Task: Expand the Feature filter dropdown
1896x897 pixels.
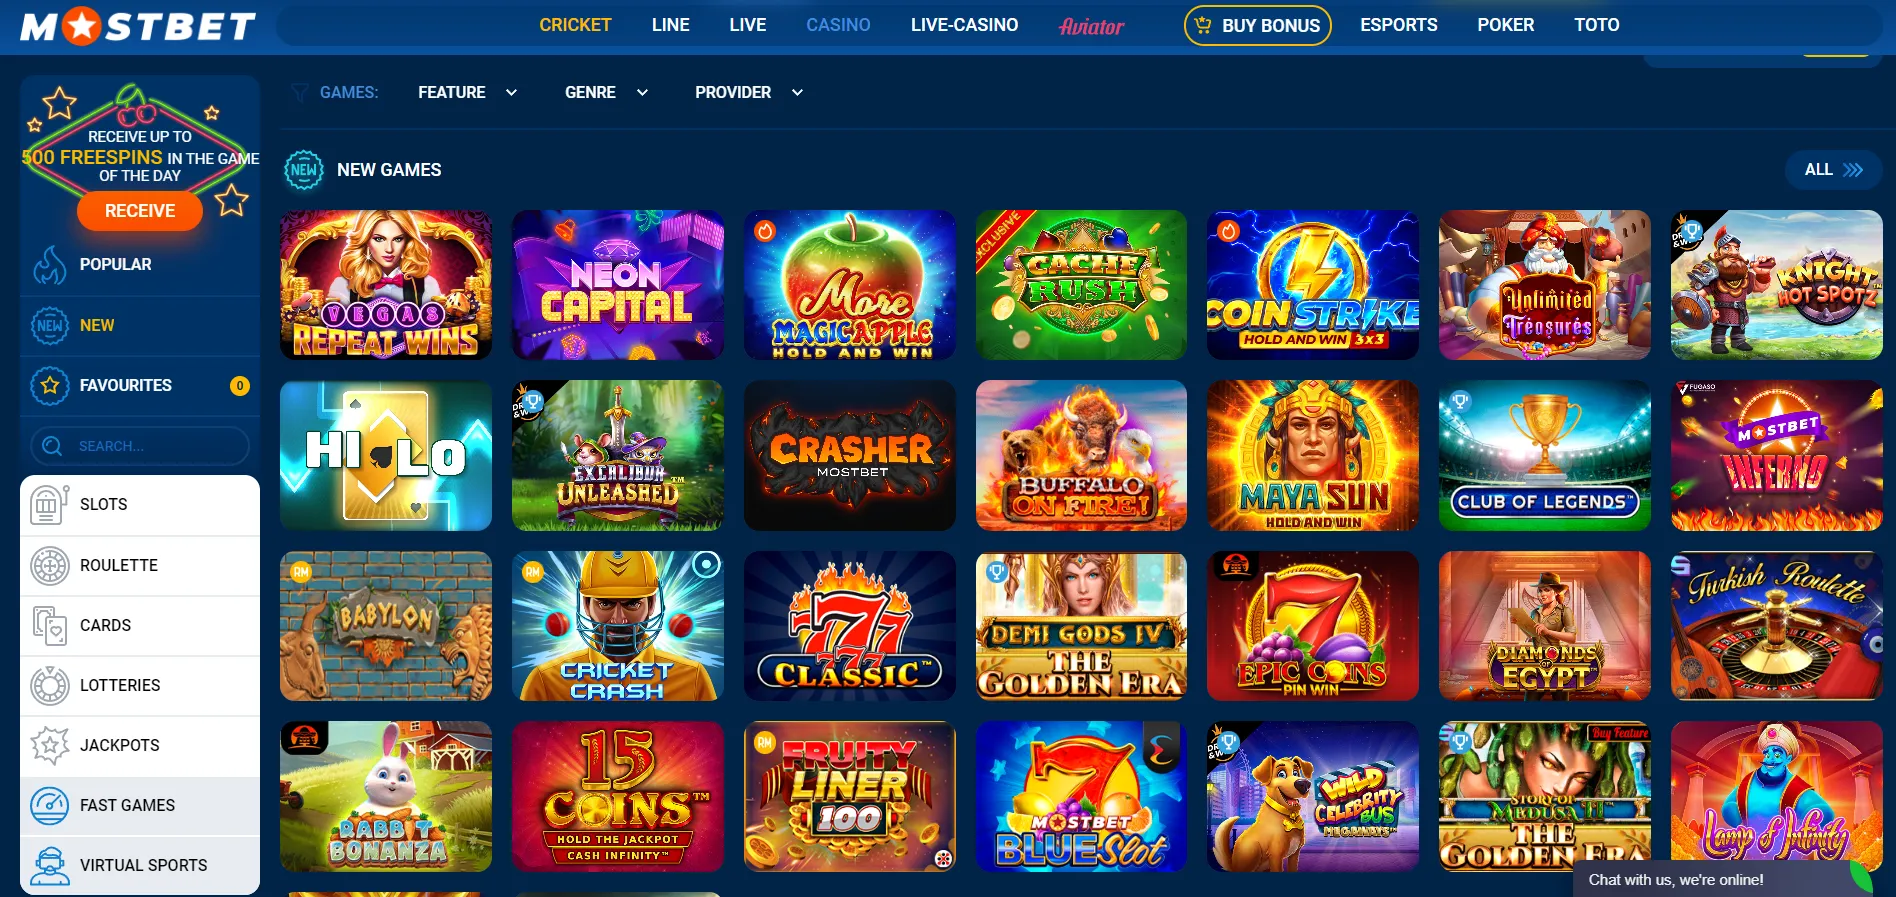Action: pos(467,92)
